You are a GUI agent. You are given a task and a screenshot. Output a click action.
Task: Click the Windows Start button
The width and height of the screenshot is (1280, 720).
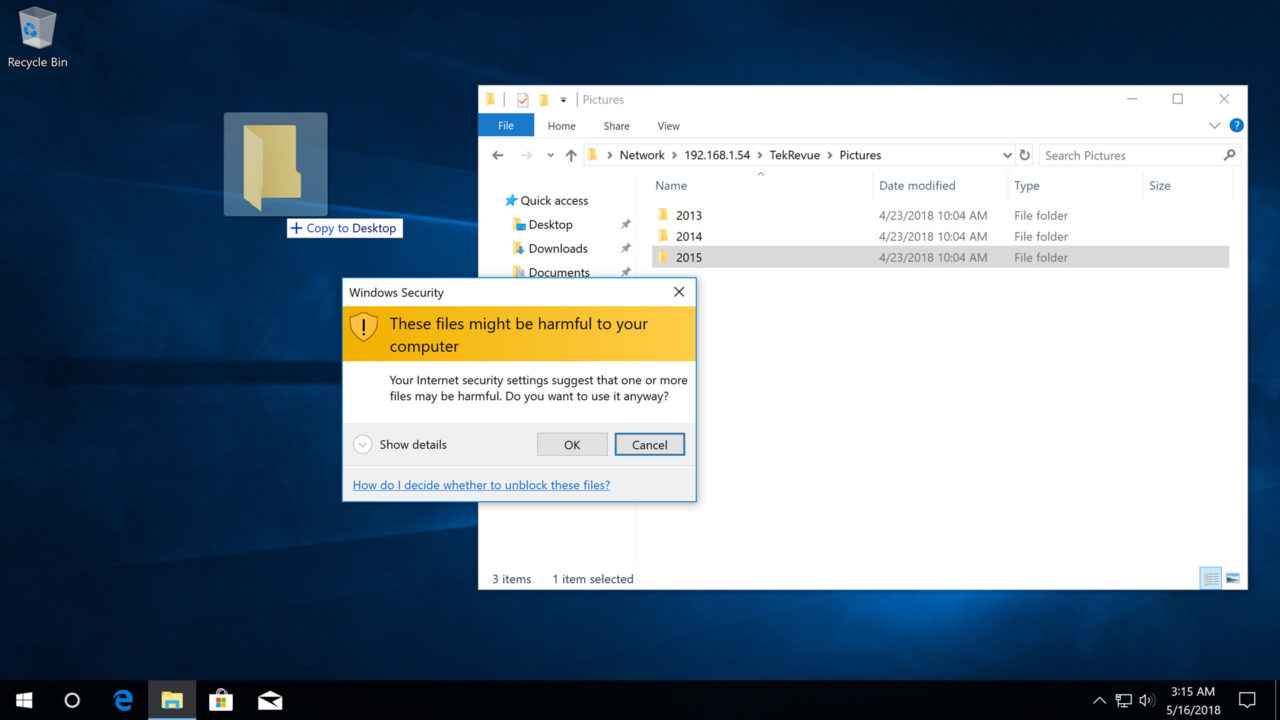coord(24,700)
